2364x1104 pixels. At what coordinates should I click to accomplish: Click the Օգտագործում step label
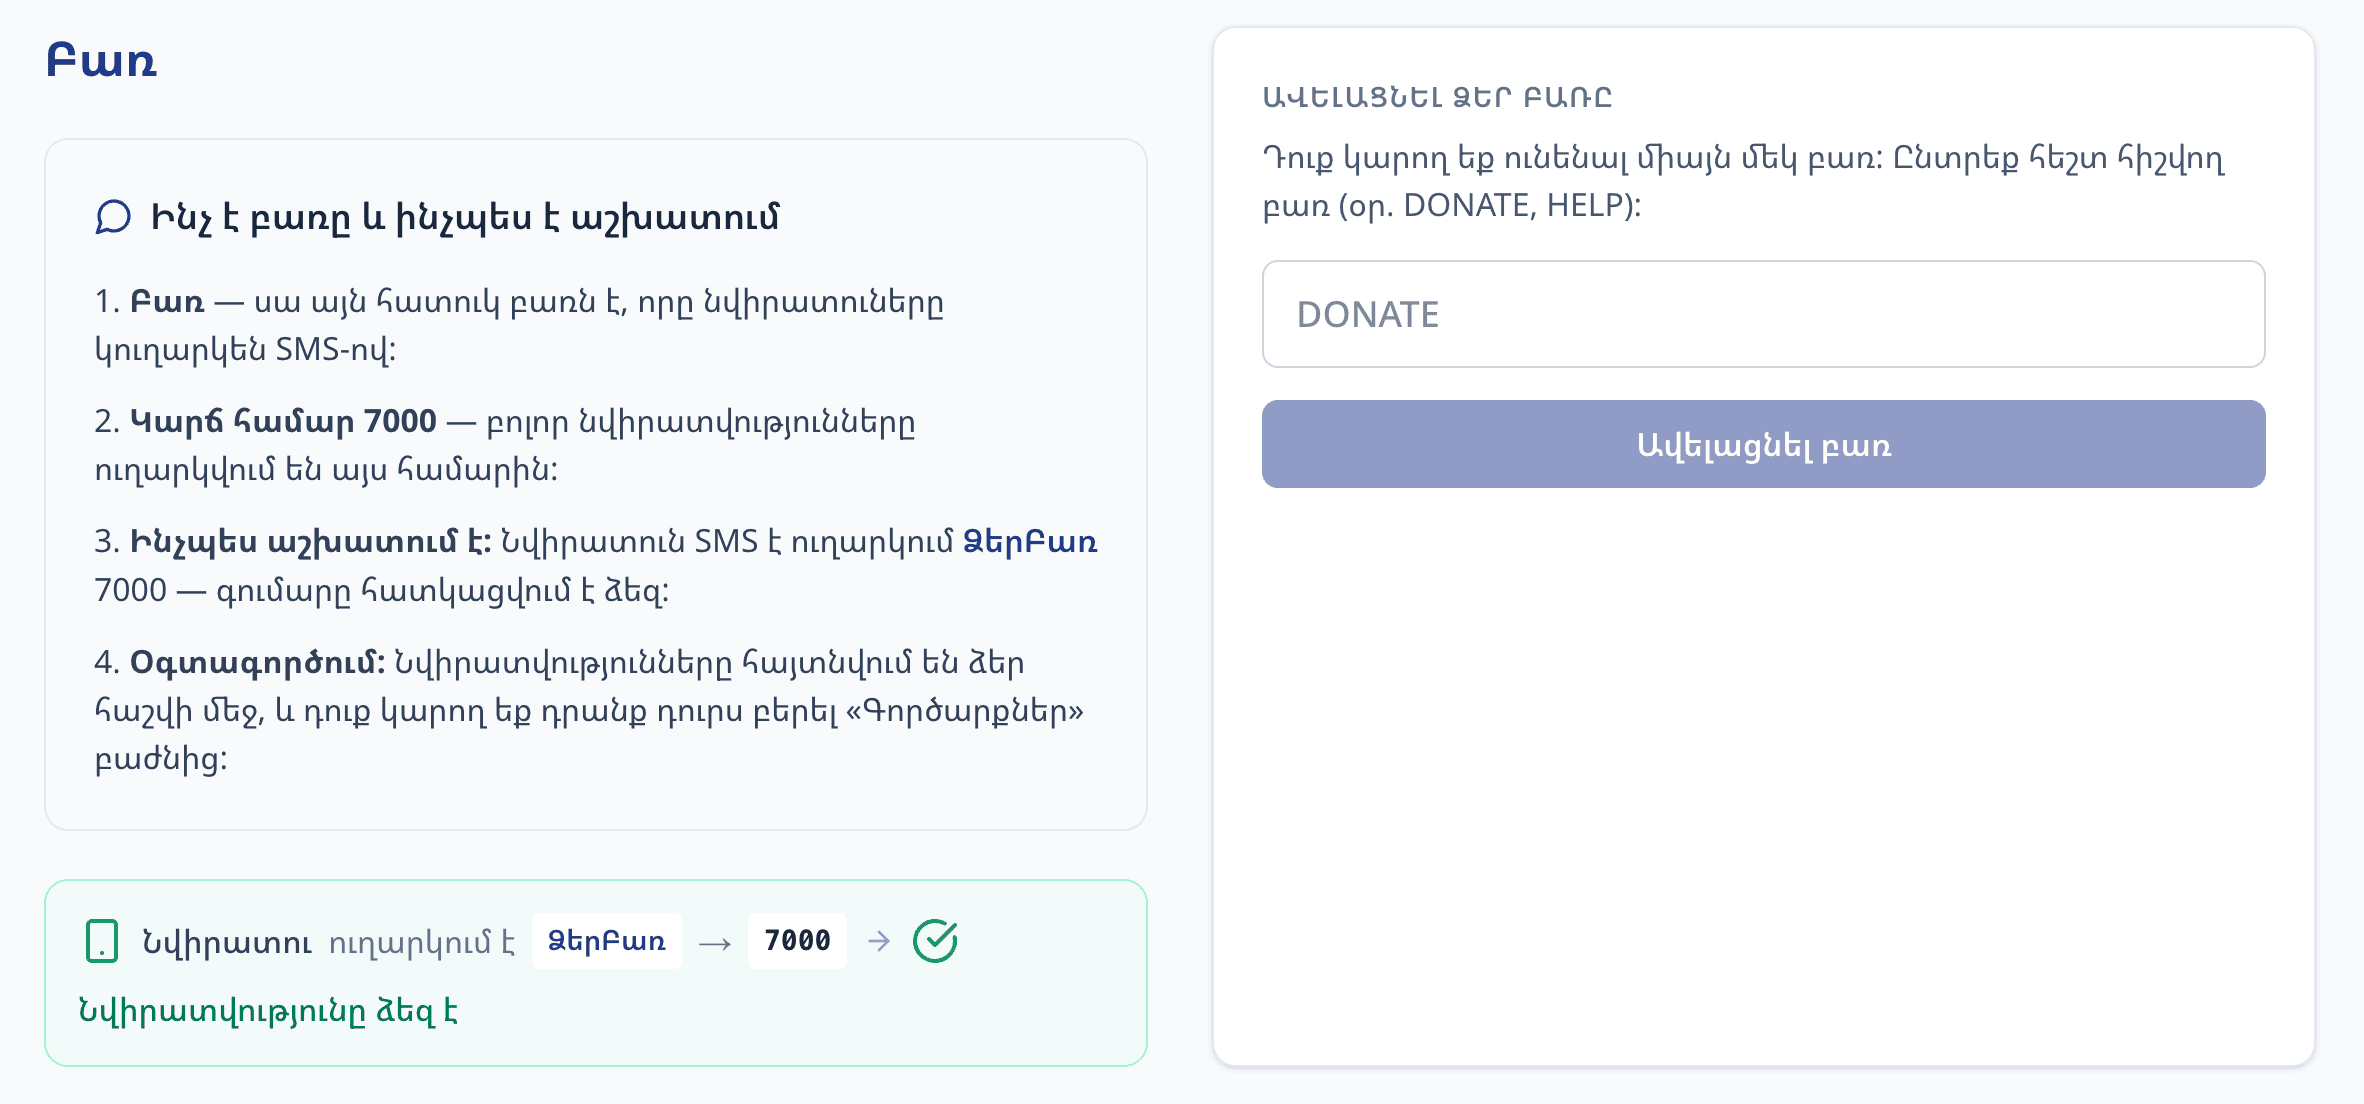[x=256, y=662]
